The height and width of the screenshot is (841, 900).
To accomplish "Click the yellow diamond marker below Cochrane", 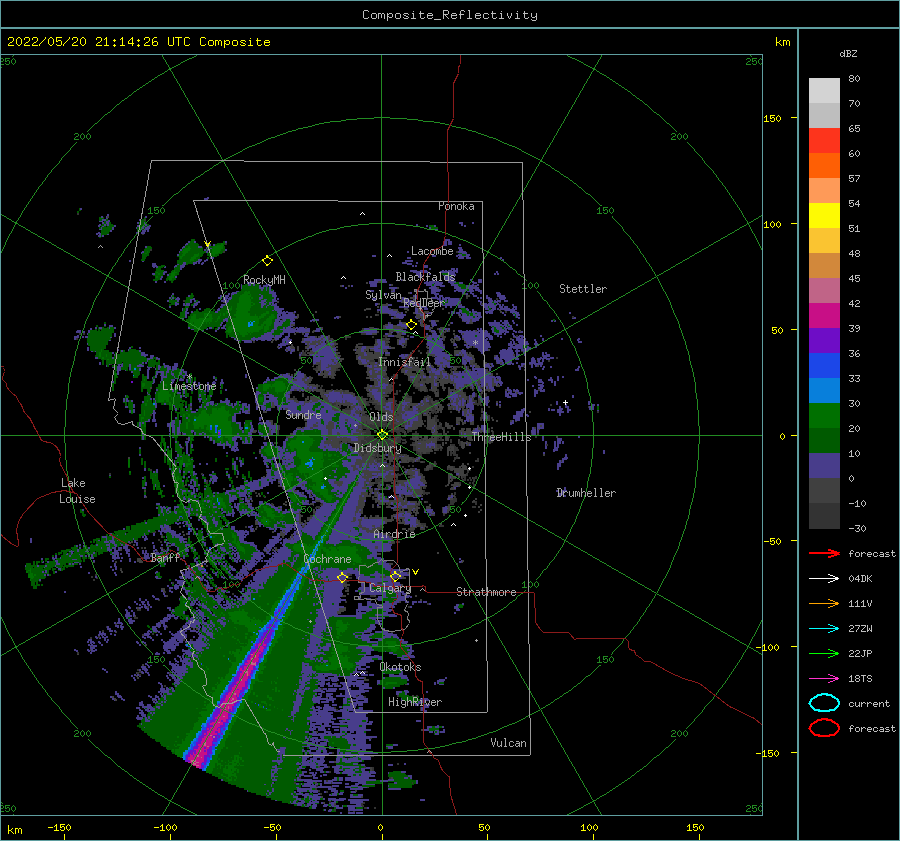I will coord(342,577).
